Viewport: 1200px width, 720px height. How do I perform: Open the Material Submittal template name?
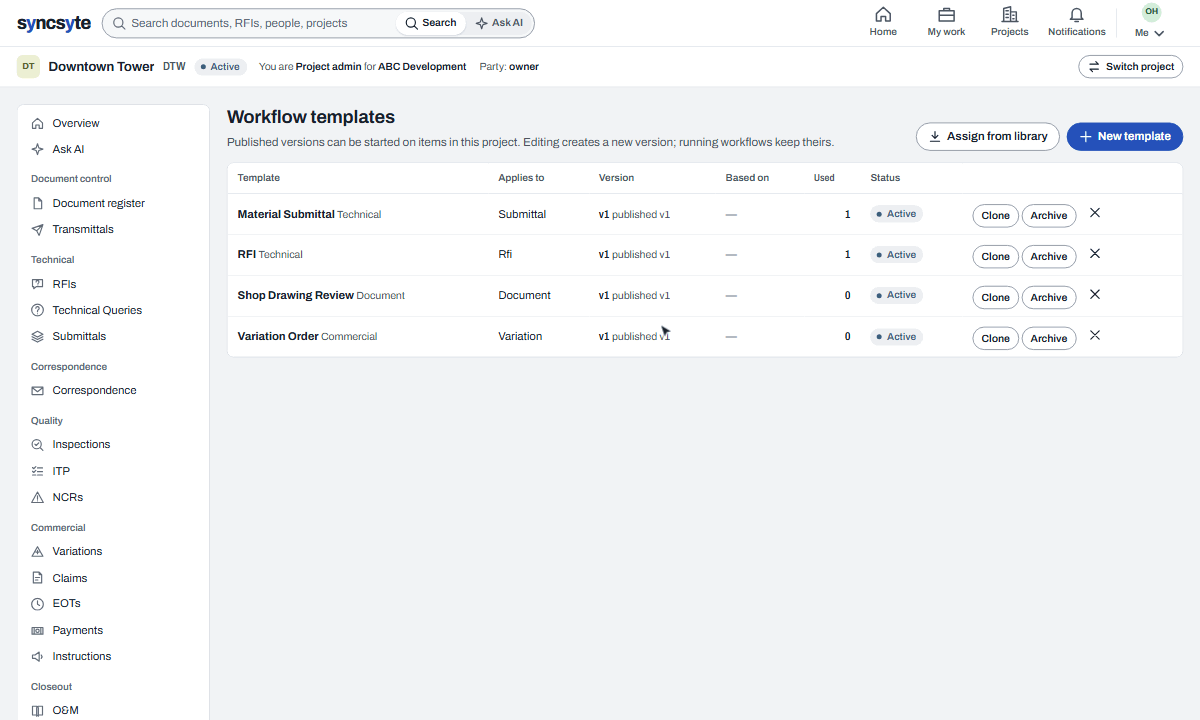(286, 214)
